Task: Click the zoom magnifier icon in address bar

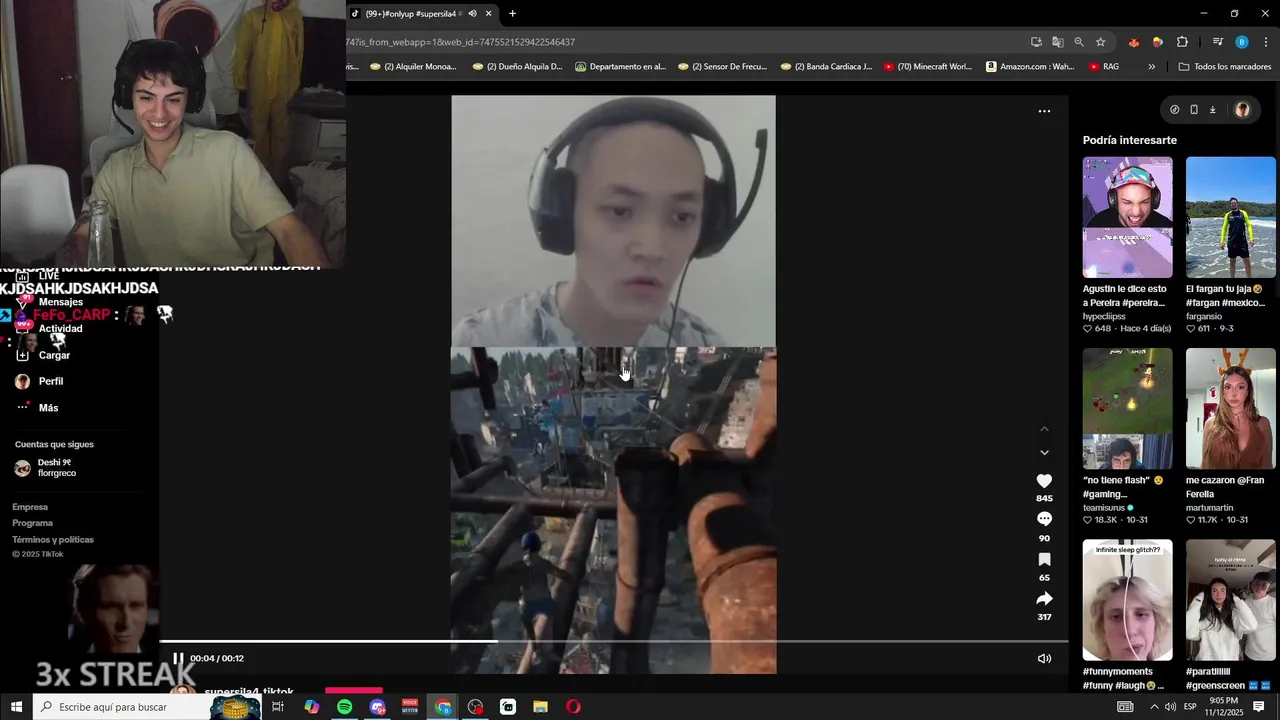Action: [x=1078, y=42]
